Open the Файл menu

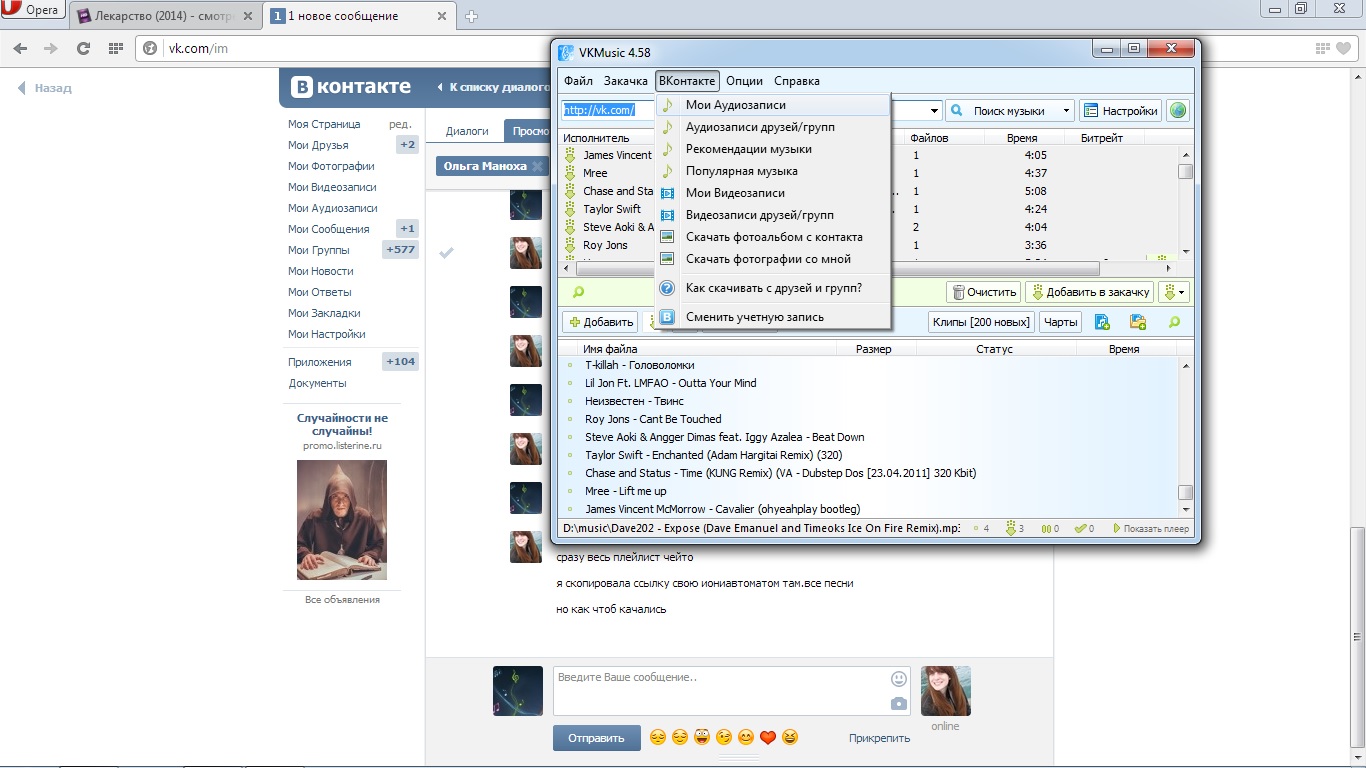[x=578, y=81]
